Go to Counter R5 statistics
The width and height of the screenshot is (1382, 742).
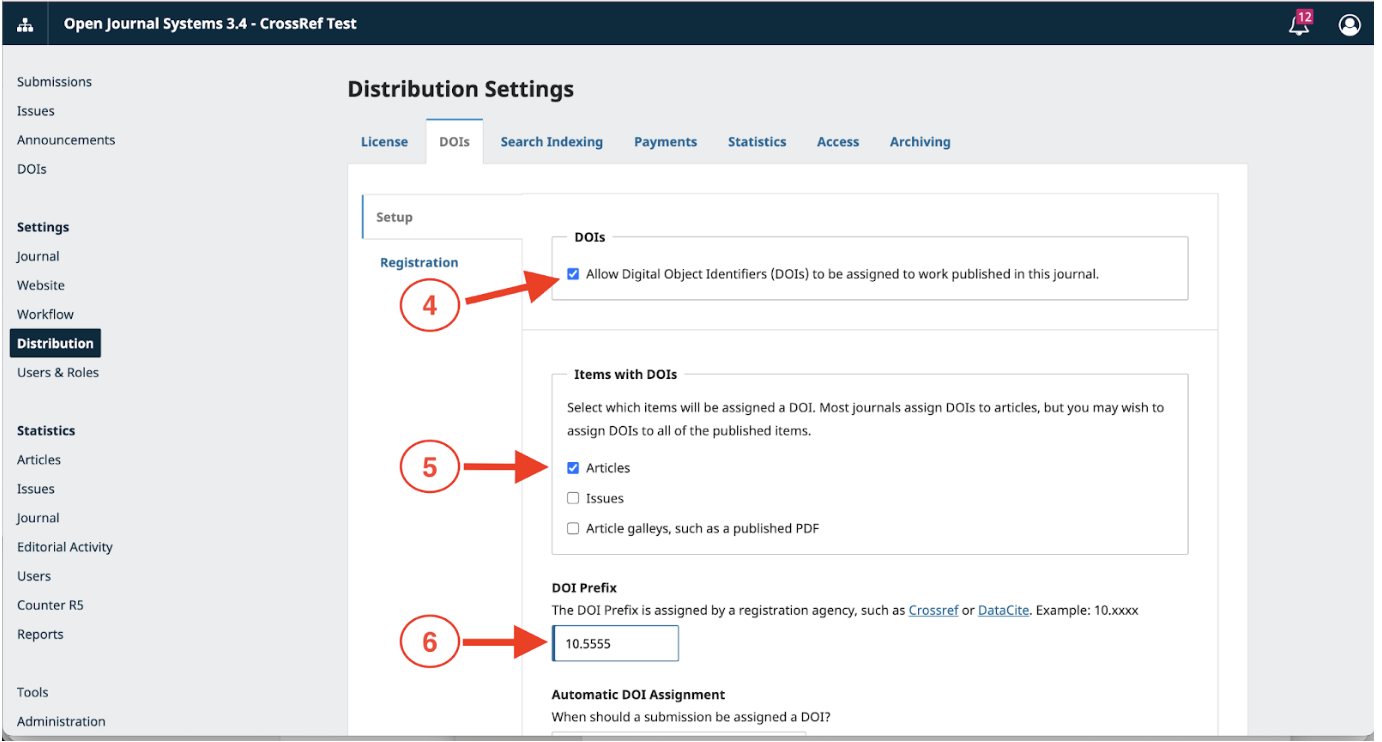(50, 604)
